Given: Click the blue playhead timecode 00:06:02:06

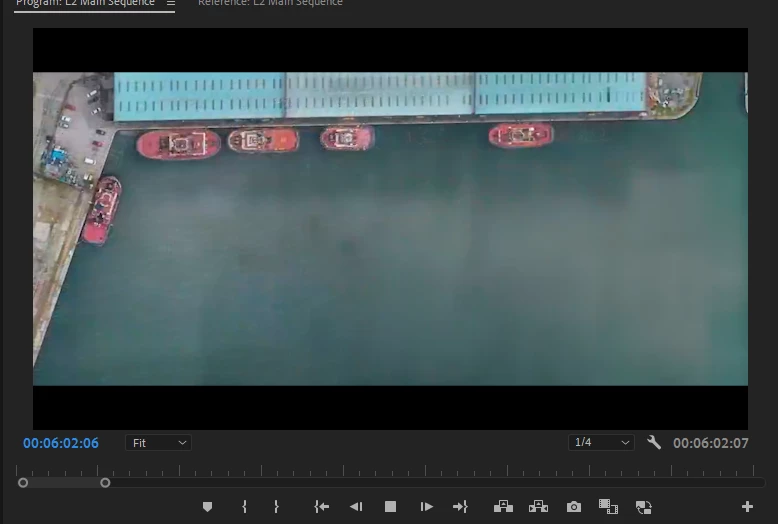Looking at the screenshot, I should (61, 443).
